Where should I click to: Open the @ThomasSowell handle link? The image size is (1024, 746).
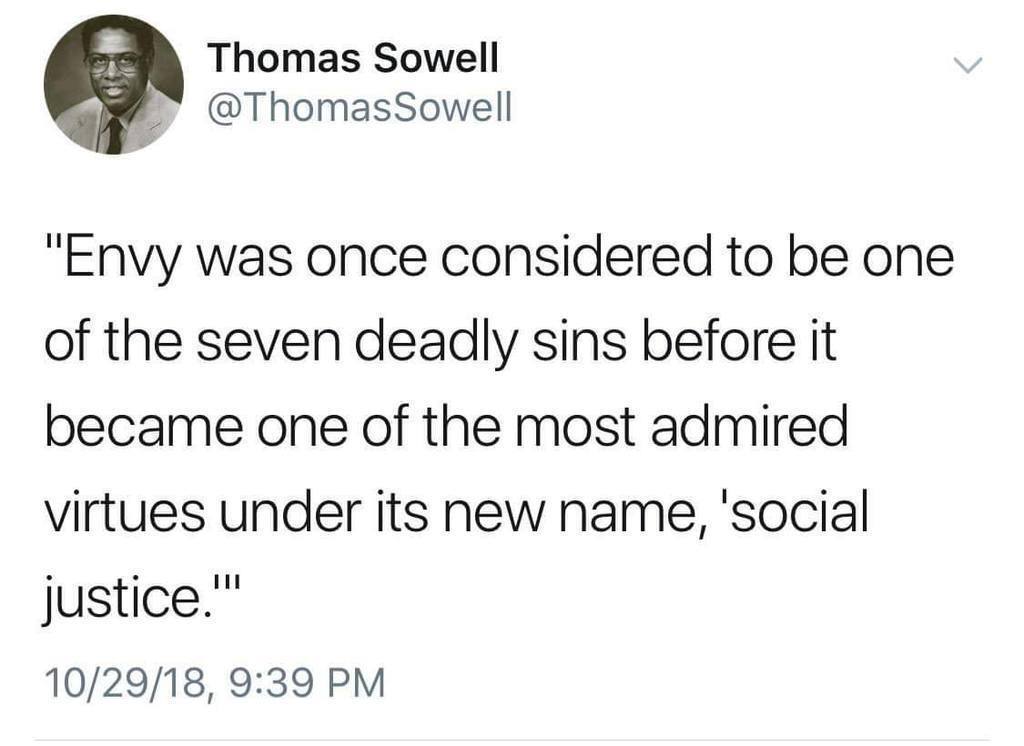point(360,107)
